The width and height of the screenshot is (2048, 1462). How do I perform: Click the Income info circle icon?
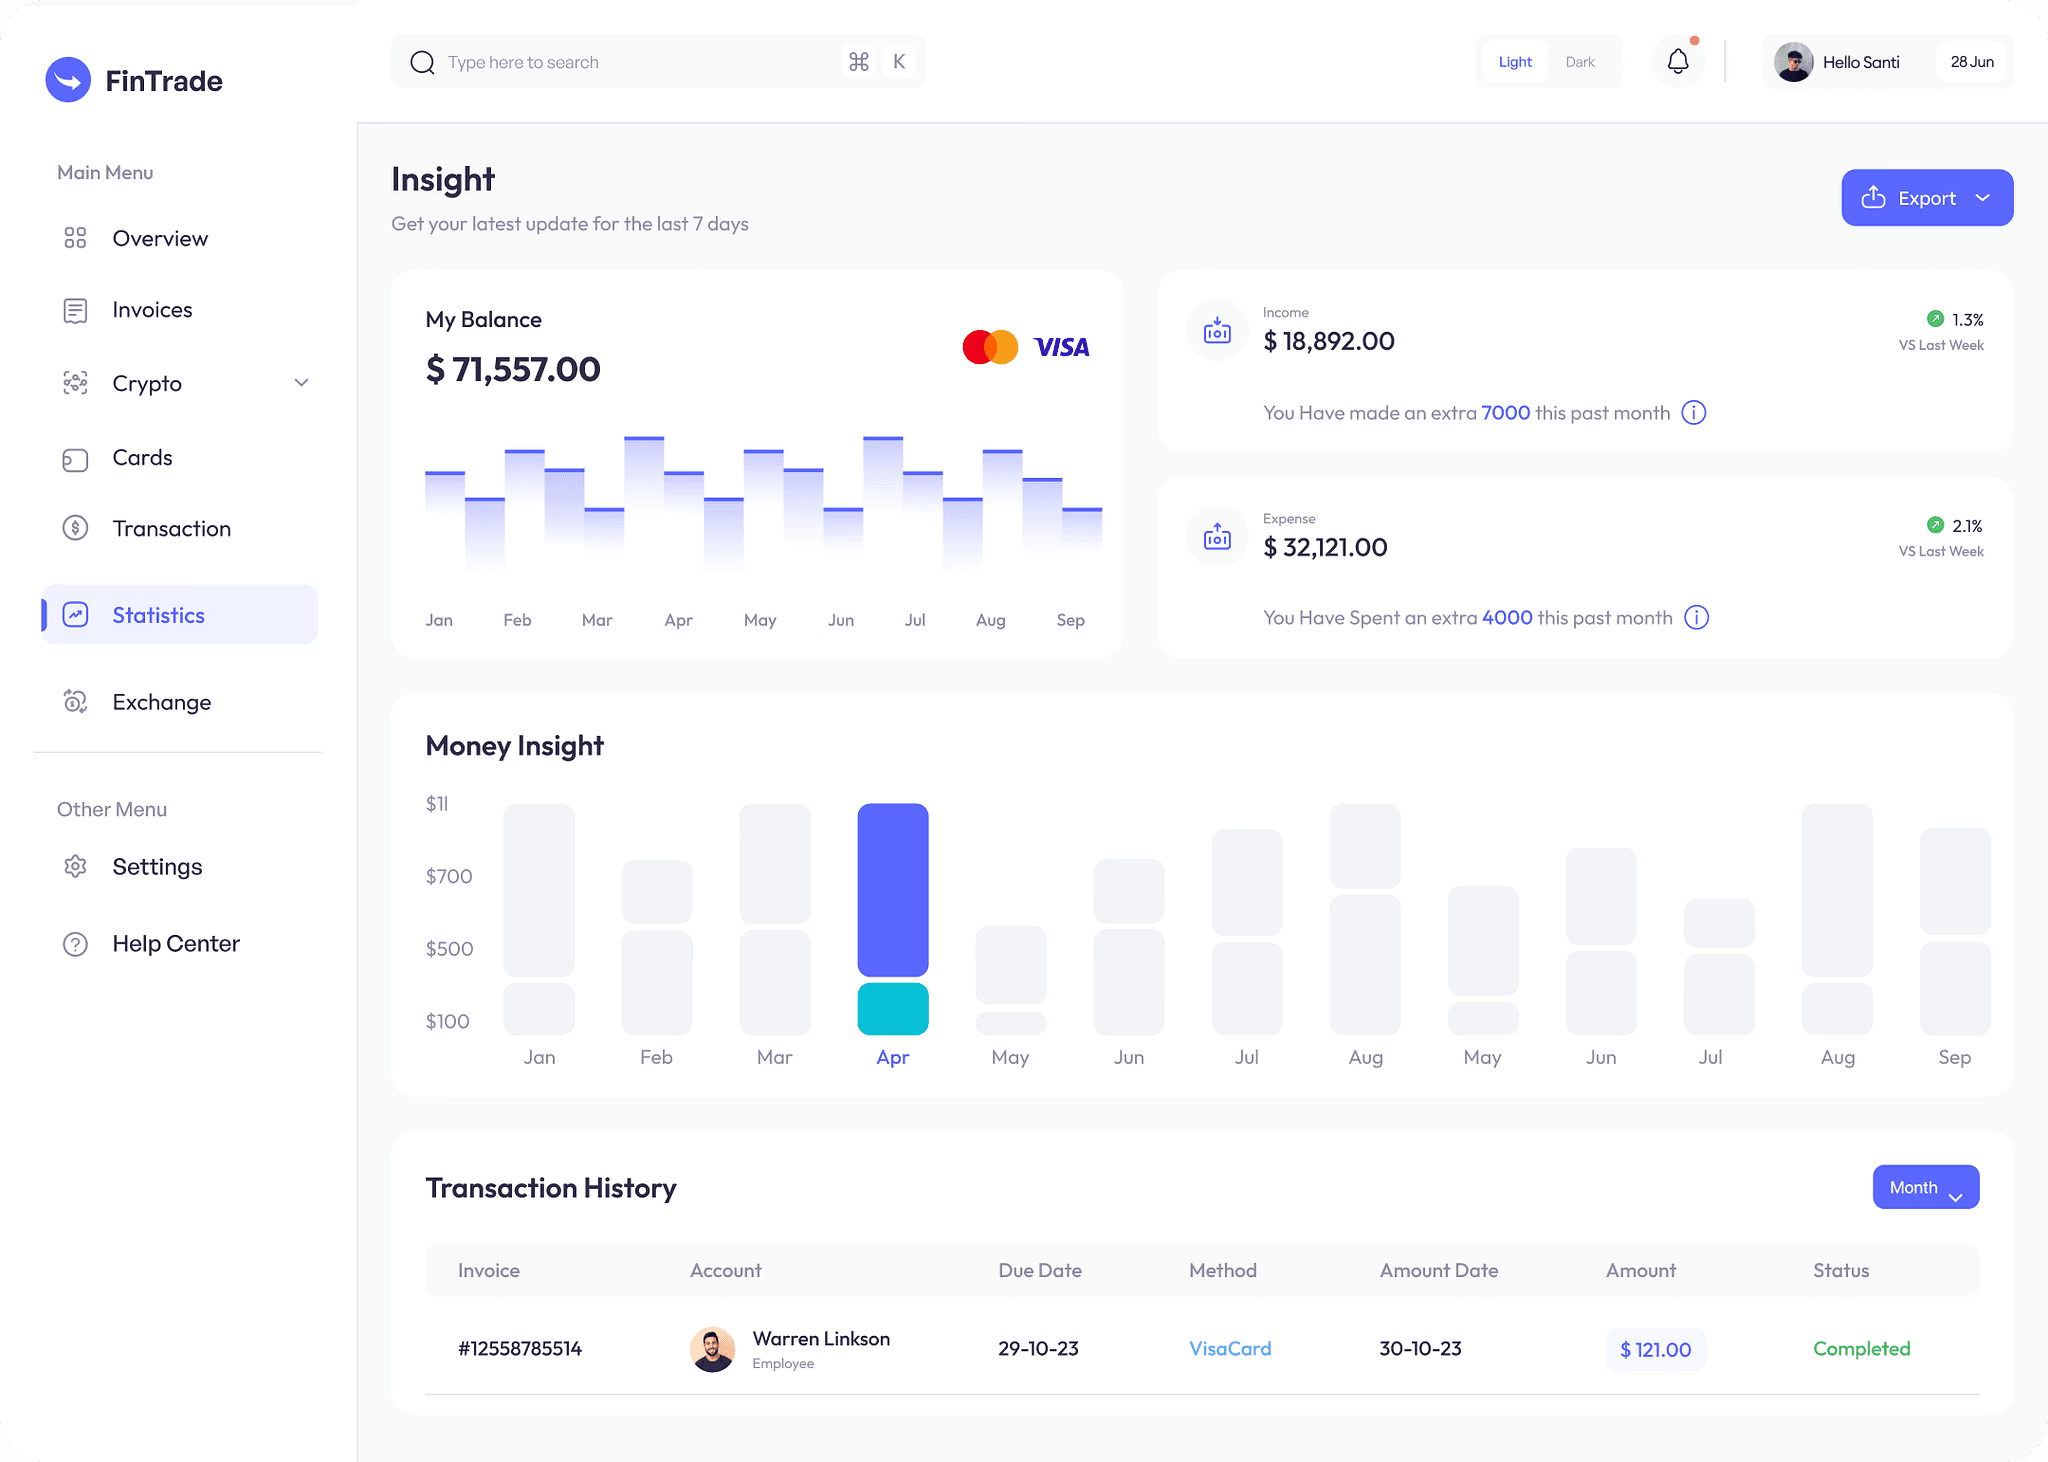click(1693, 413)
